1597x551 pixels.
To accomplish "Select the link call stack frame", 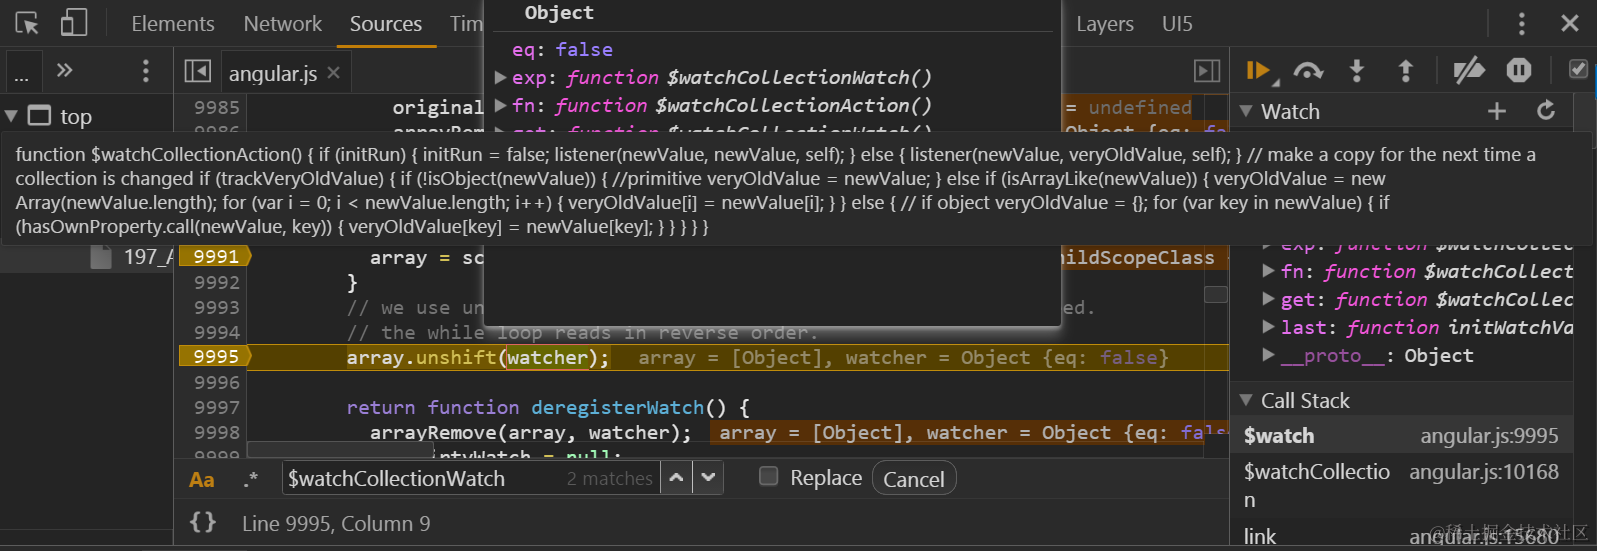I will pyautogui.click(x=1401, y=536).
